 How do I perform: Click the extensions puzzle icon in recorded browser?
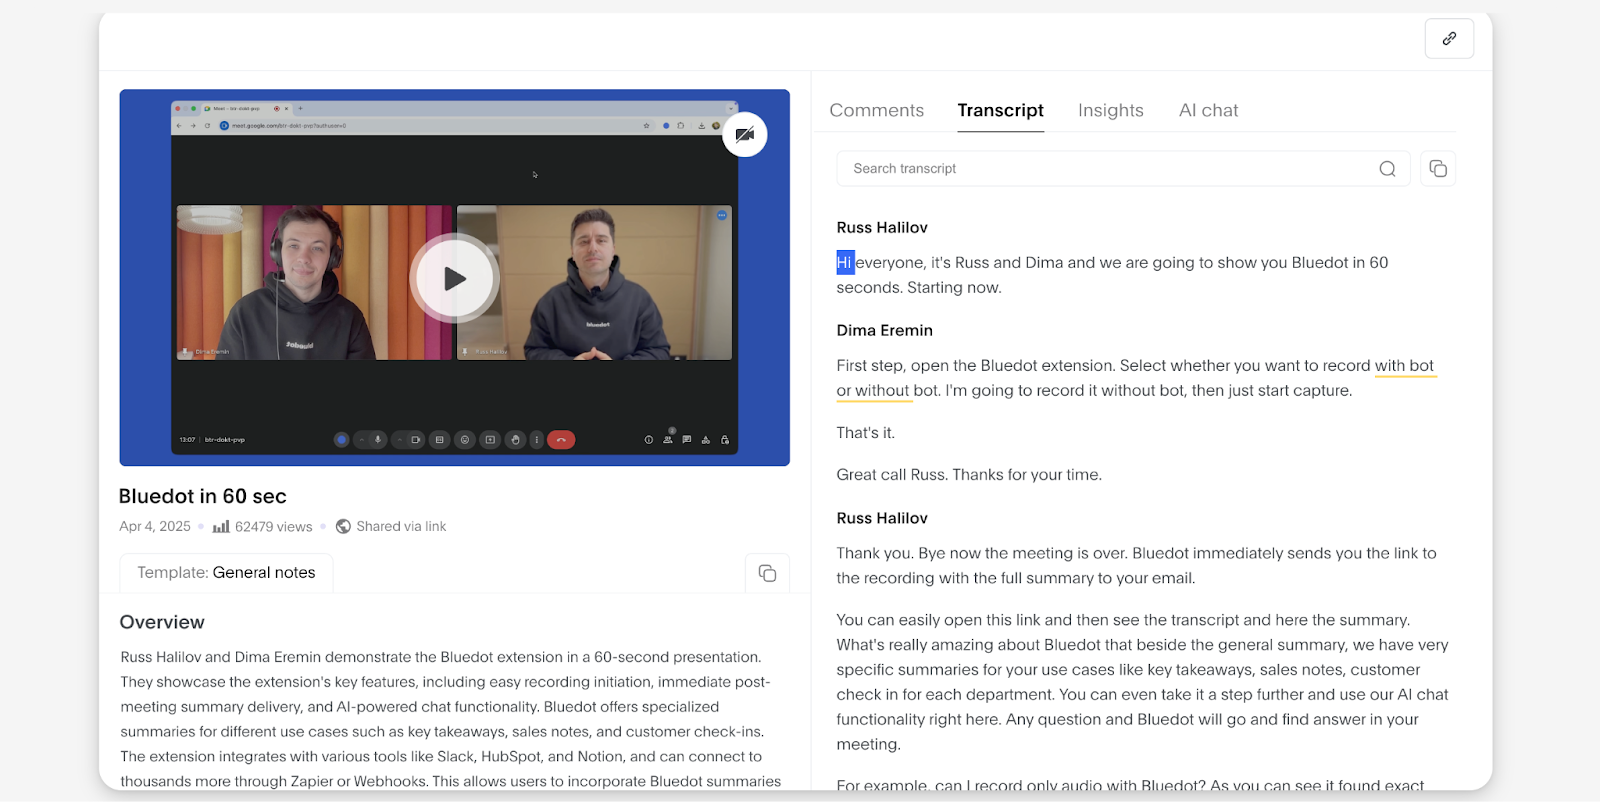681,126
